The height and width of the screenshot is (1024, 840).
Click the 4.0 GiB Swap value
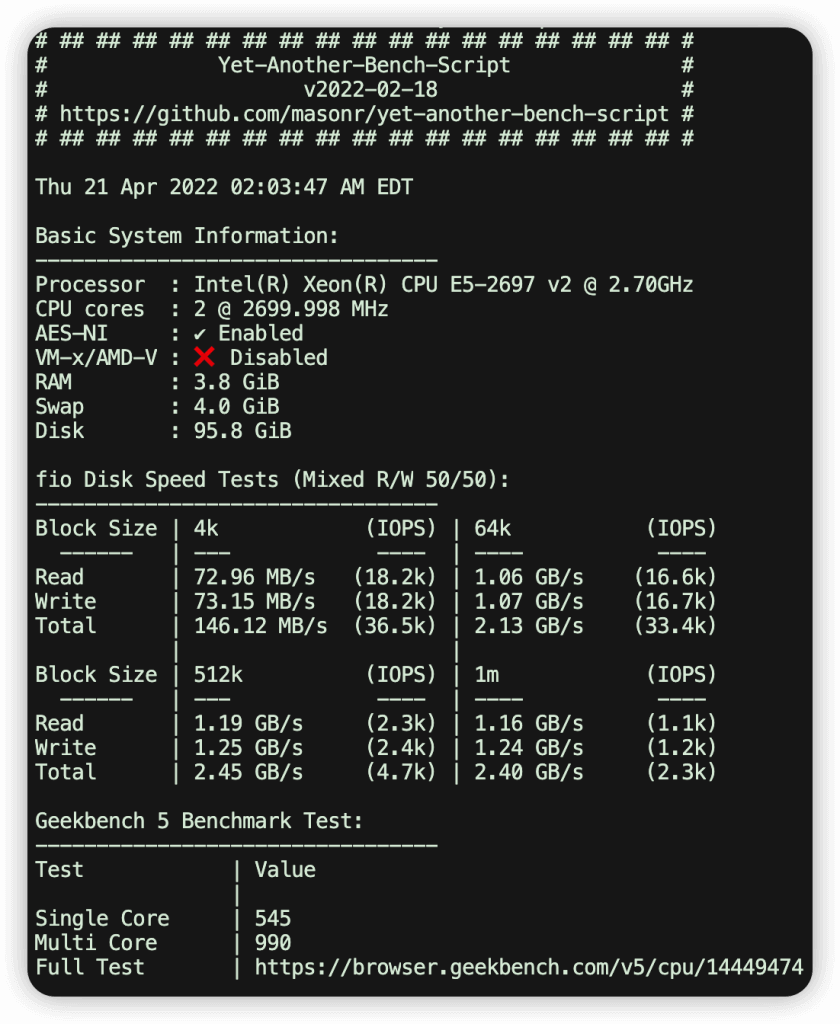[237, 407]
